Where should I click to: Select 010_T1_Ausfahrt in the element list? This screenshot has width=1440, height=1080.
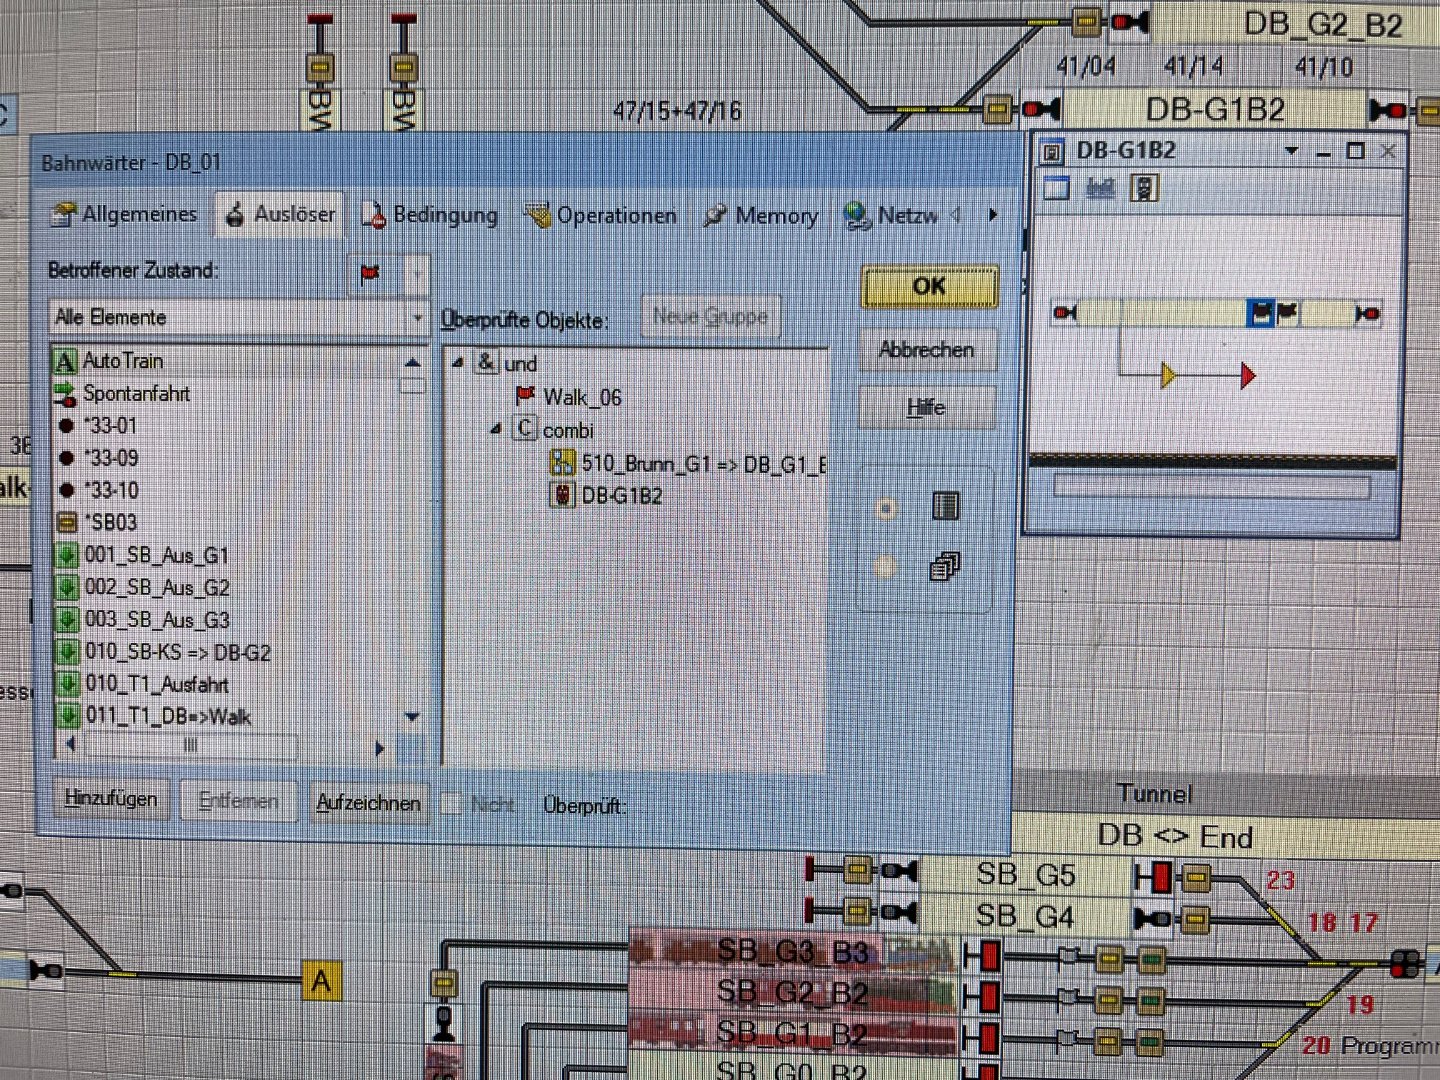(x=156, y=685)
